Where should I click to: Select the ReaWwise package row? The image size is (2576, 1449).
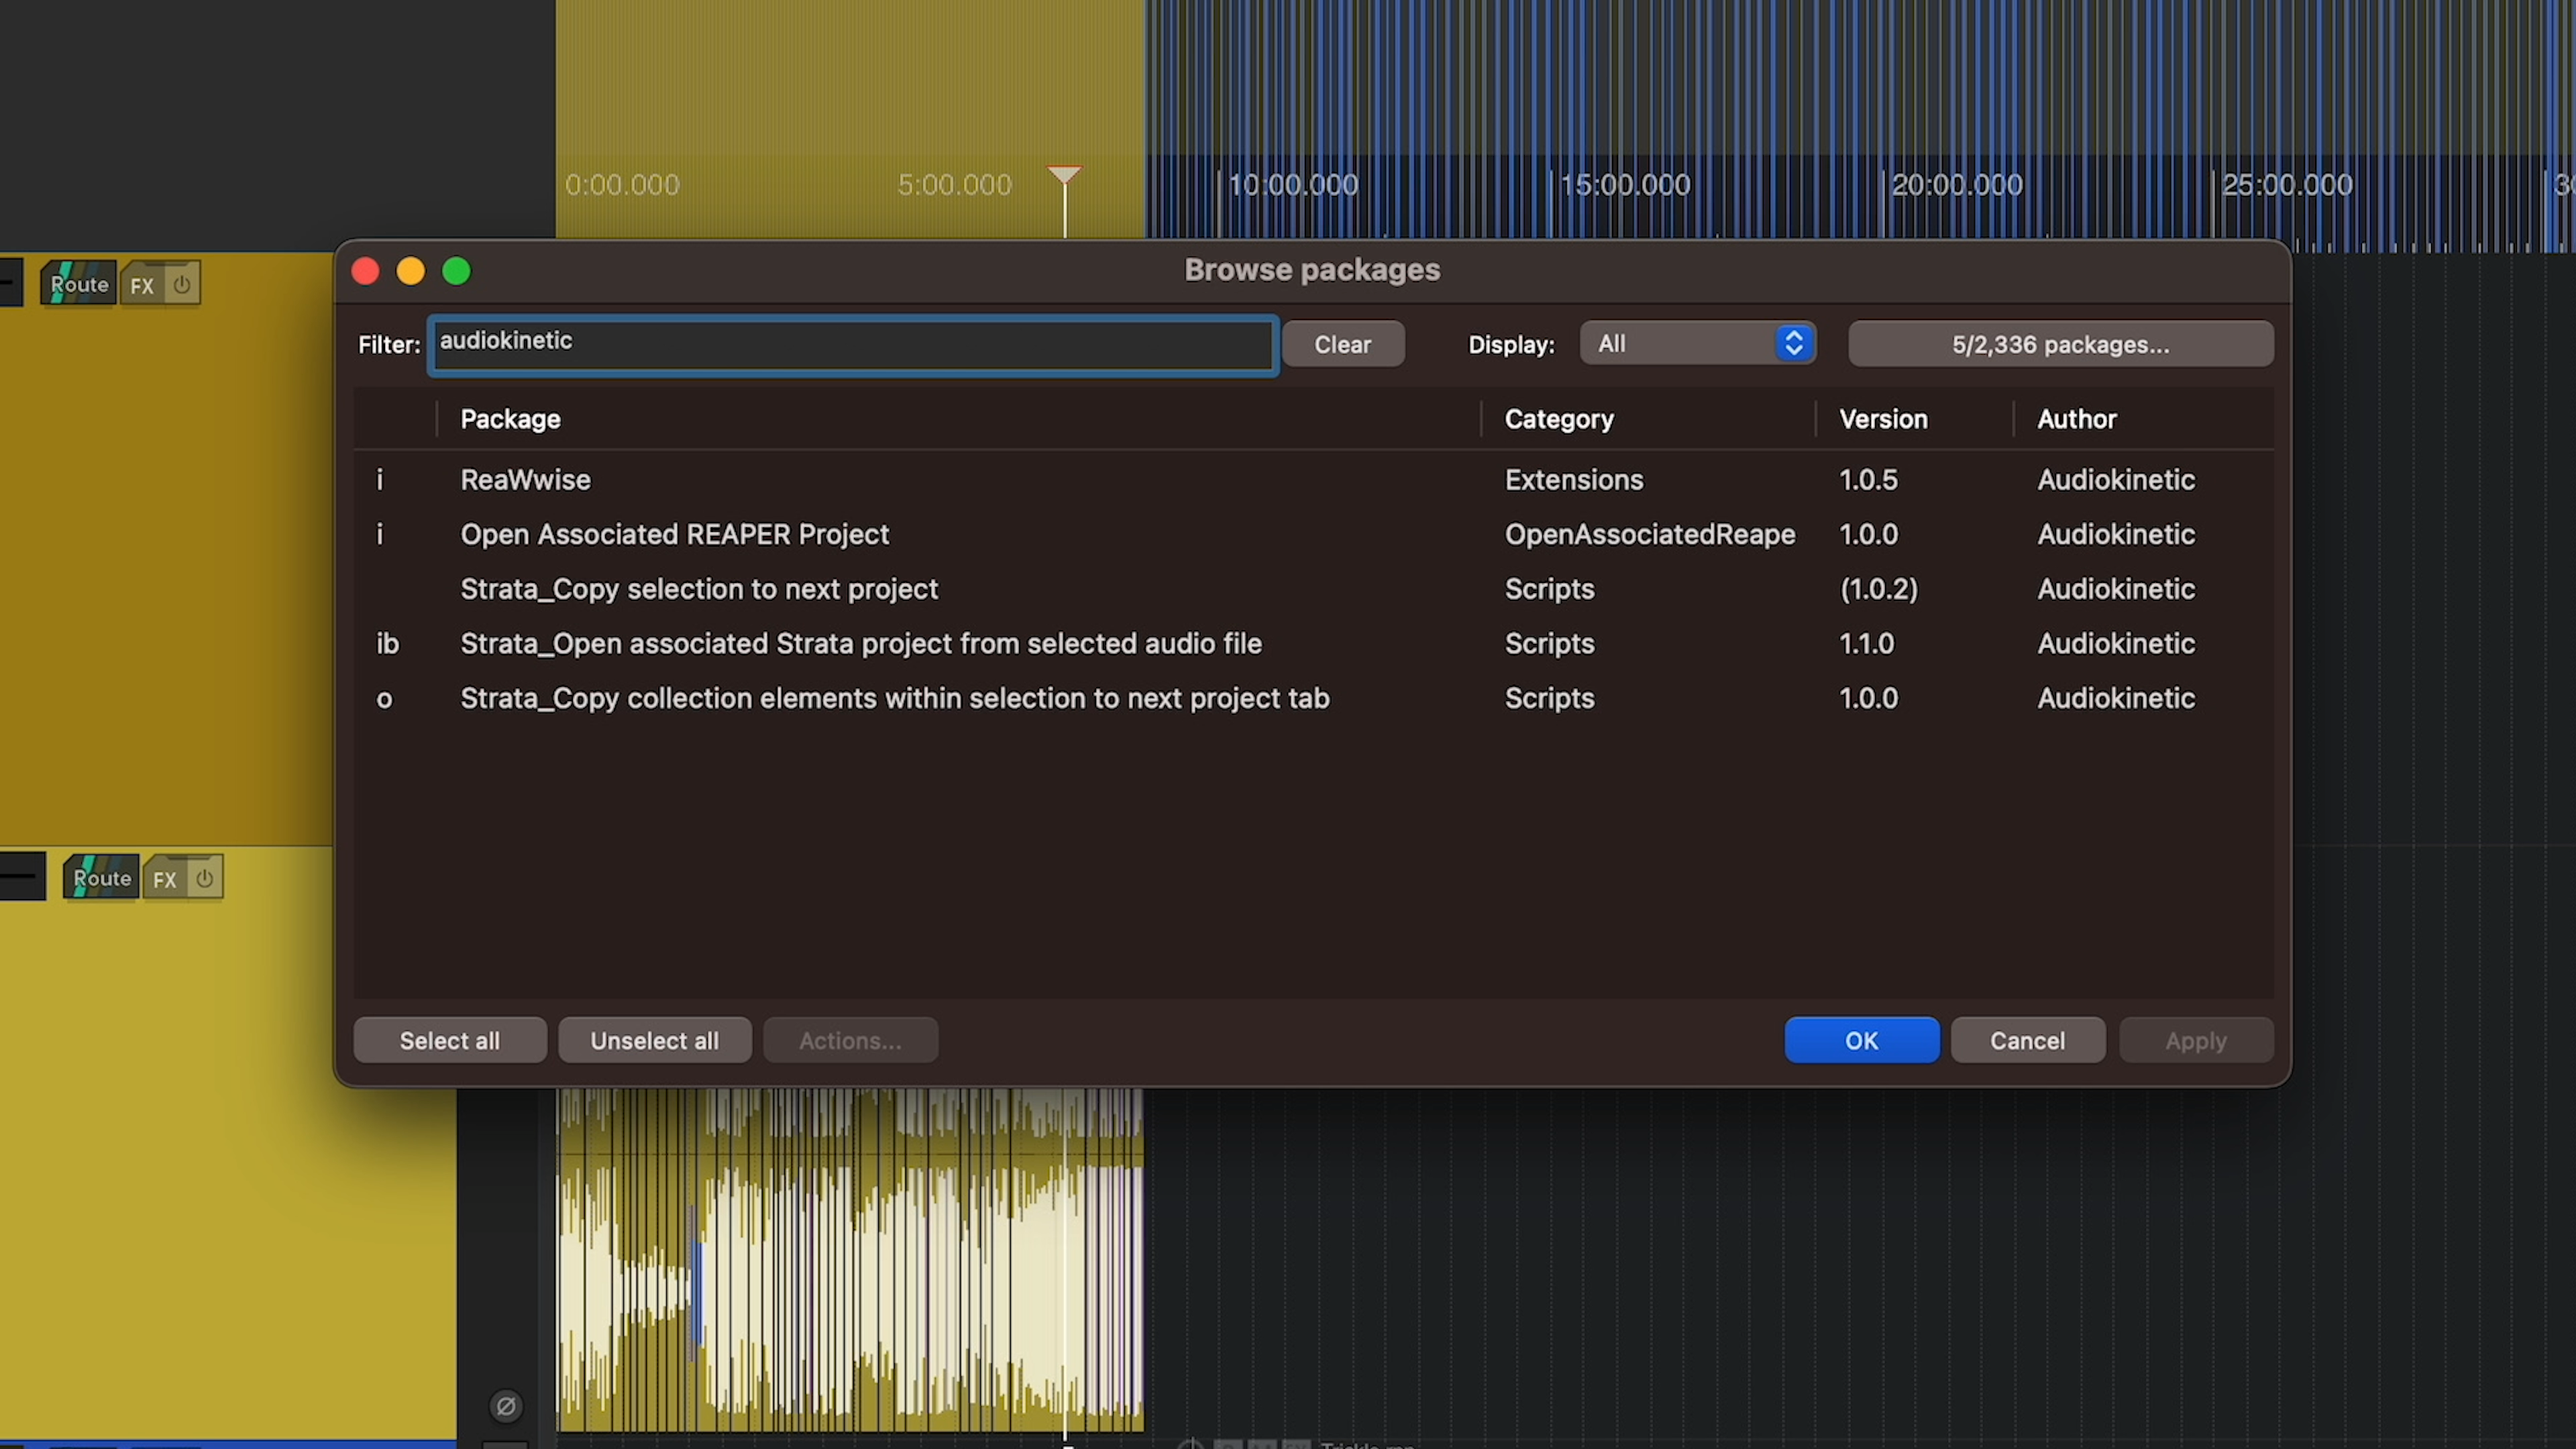point(1313,480)
